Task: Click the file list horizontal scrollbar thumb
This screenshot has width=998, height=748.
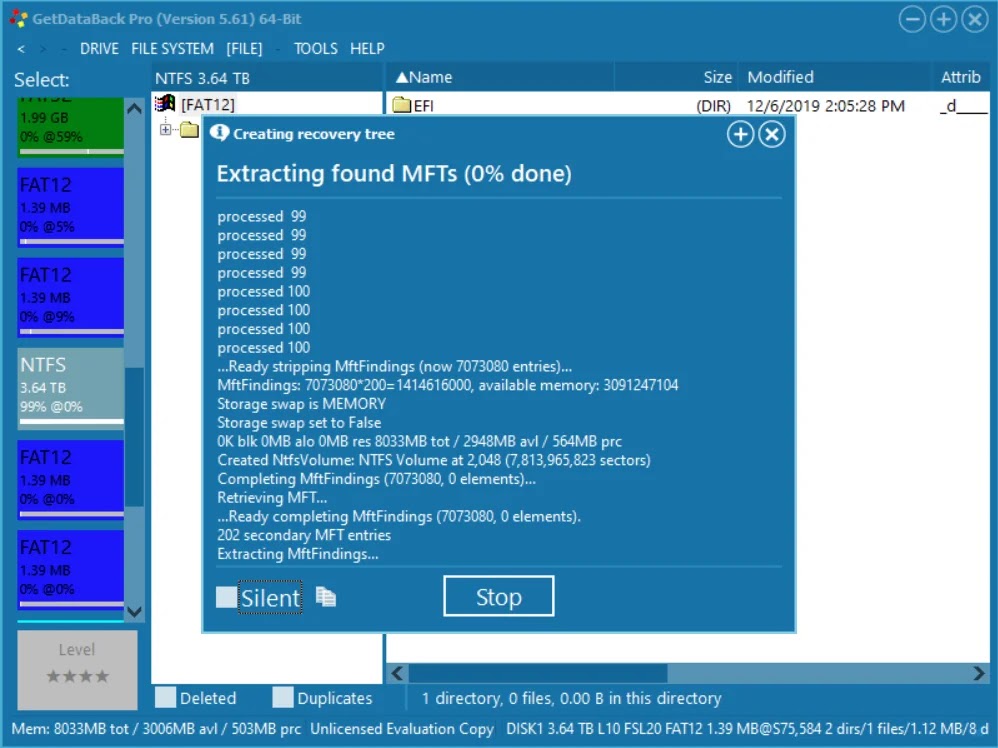Action: tap(538, 674)
